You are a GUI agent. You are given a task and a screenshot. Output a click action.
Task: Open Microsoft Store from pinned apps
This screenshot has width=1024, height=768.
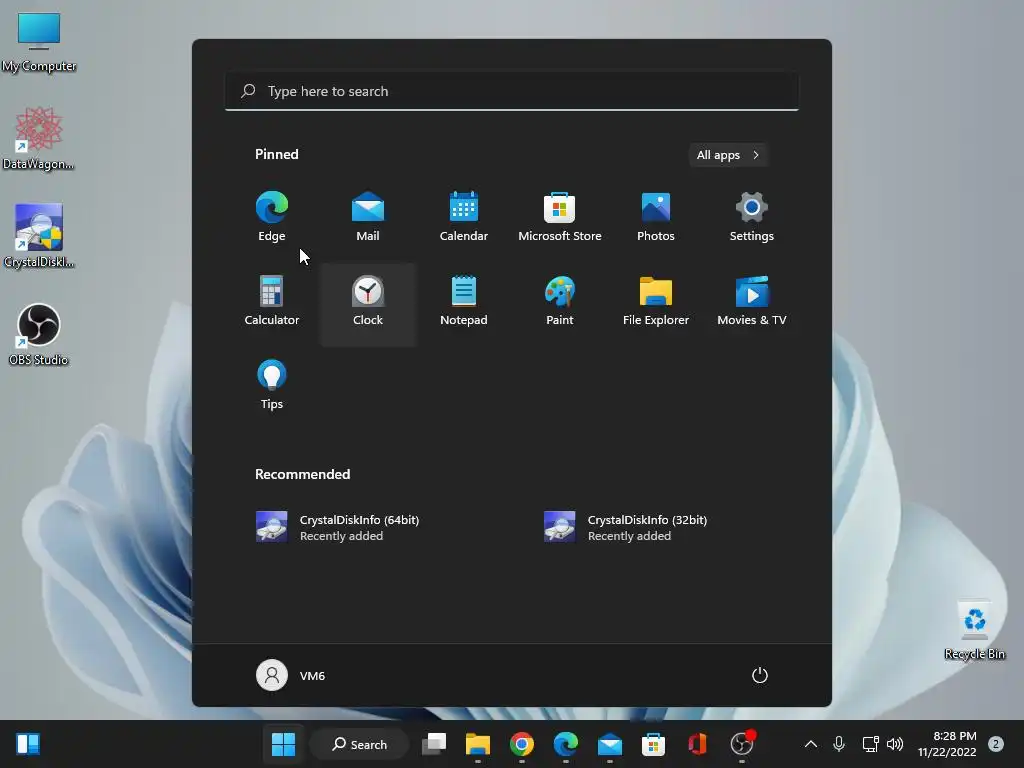pyautogui.click(x=560, y=217)
